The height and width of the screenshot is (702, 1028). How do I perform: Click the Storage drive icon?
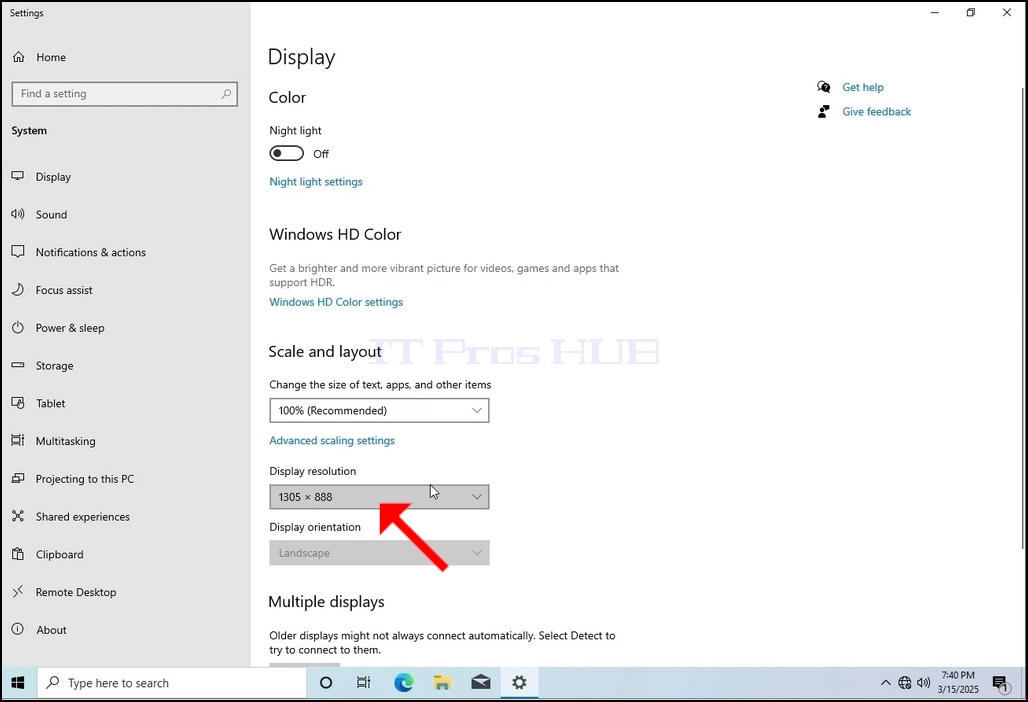tap(18, 365)
